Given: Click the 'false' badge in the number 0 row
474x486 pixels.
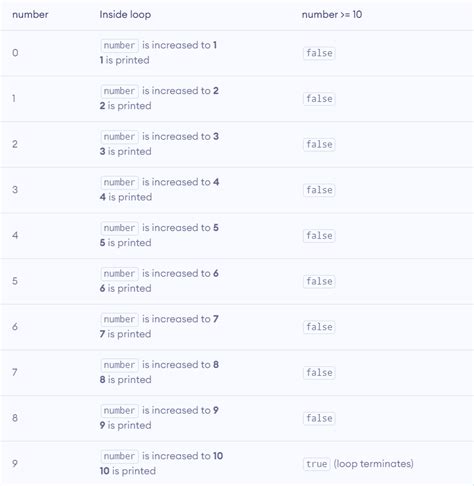Looking at the screenshot, I should click(x=319, y=53).
